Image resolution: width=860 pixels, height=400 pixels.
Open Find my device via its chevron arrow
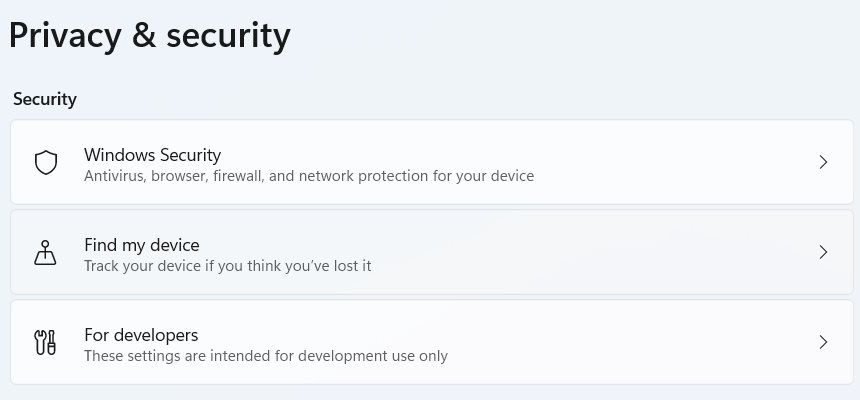[823, 253]
